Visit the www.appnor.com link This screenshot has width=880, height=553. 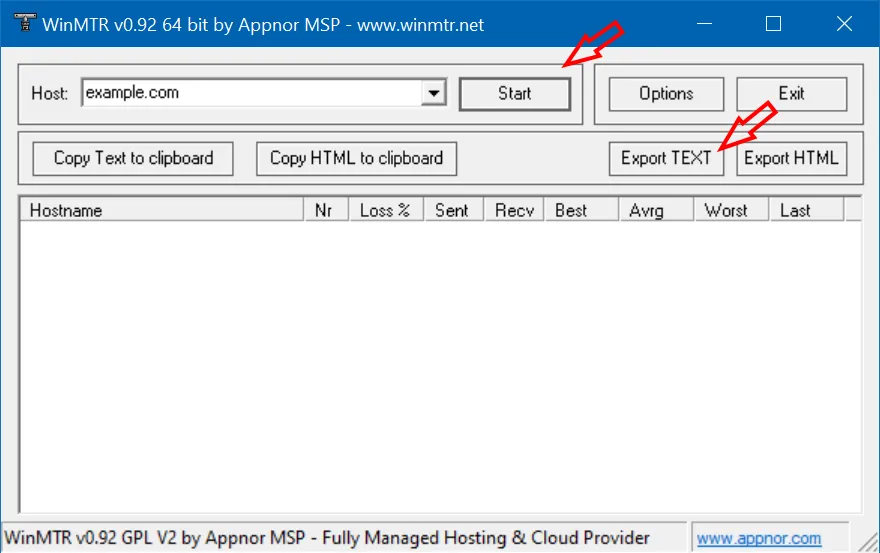tap(759, 538)
